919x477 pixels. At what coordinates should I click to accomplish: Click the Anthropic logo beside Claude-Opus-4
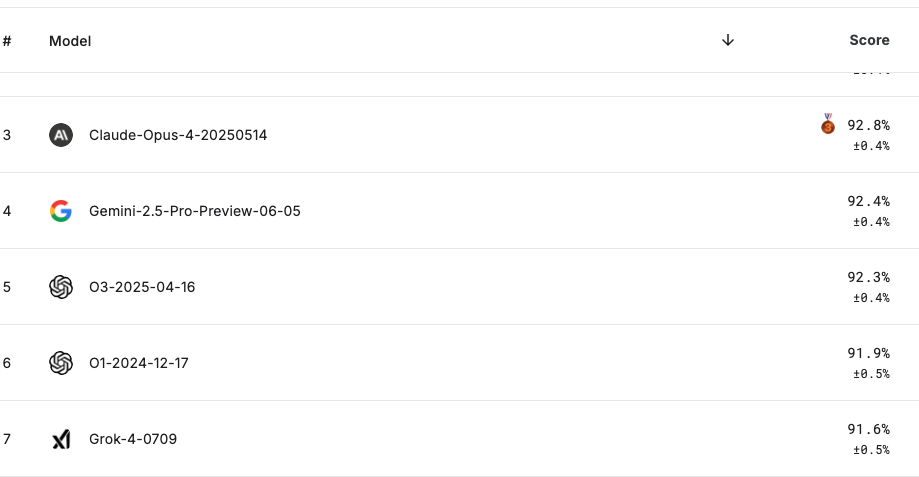[x=61, y=135]
